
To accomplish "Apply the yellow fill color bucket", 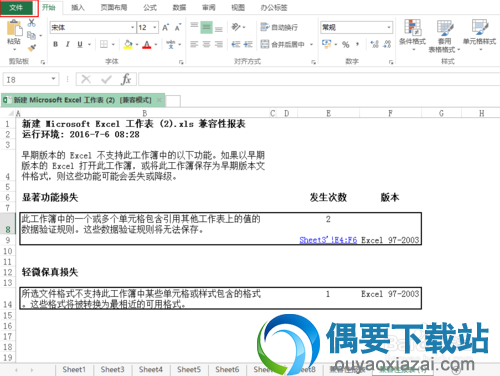I will [x=128, y=44].
